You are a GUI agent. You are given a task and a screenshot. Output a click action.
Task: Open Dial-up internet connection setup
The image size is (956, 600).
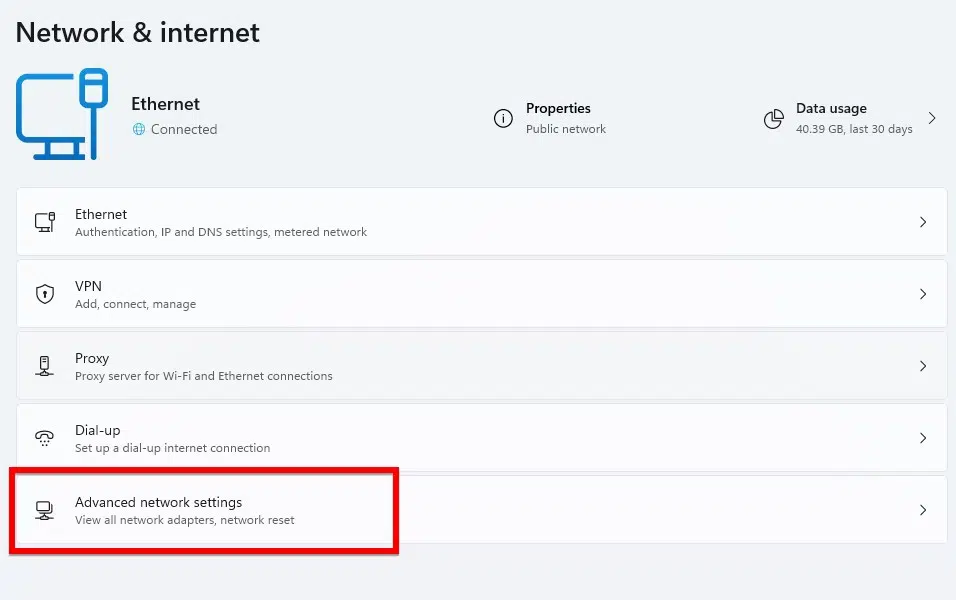click(x=482, y=438)
